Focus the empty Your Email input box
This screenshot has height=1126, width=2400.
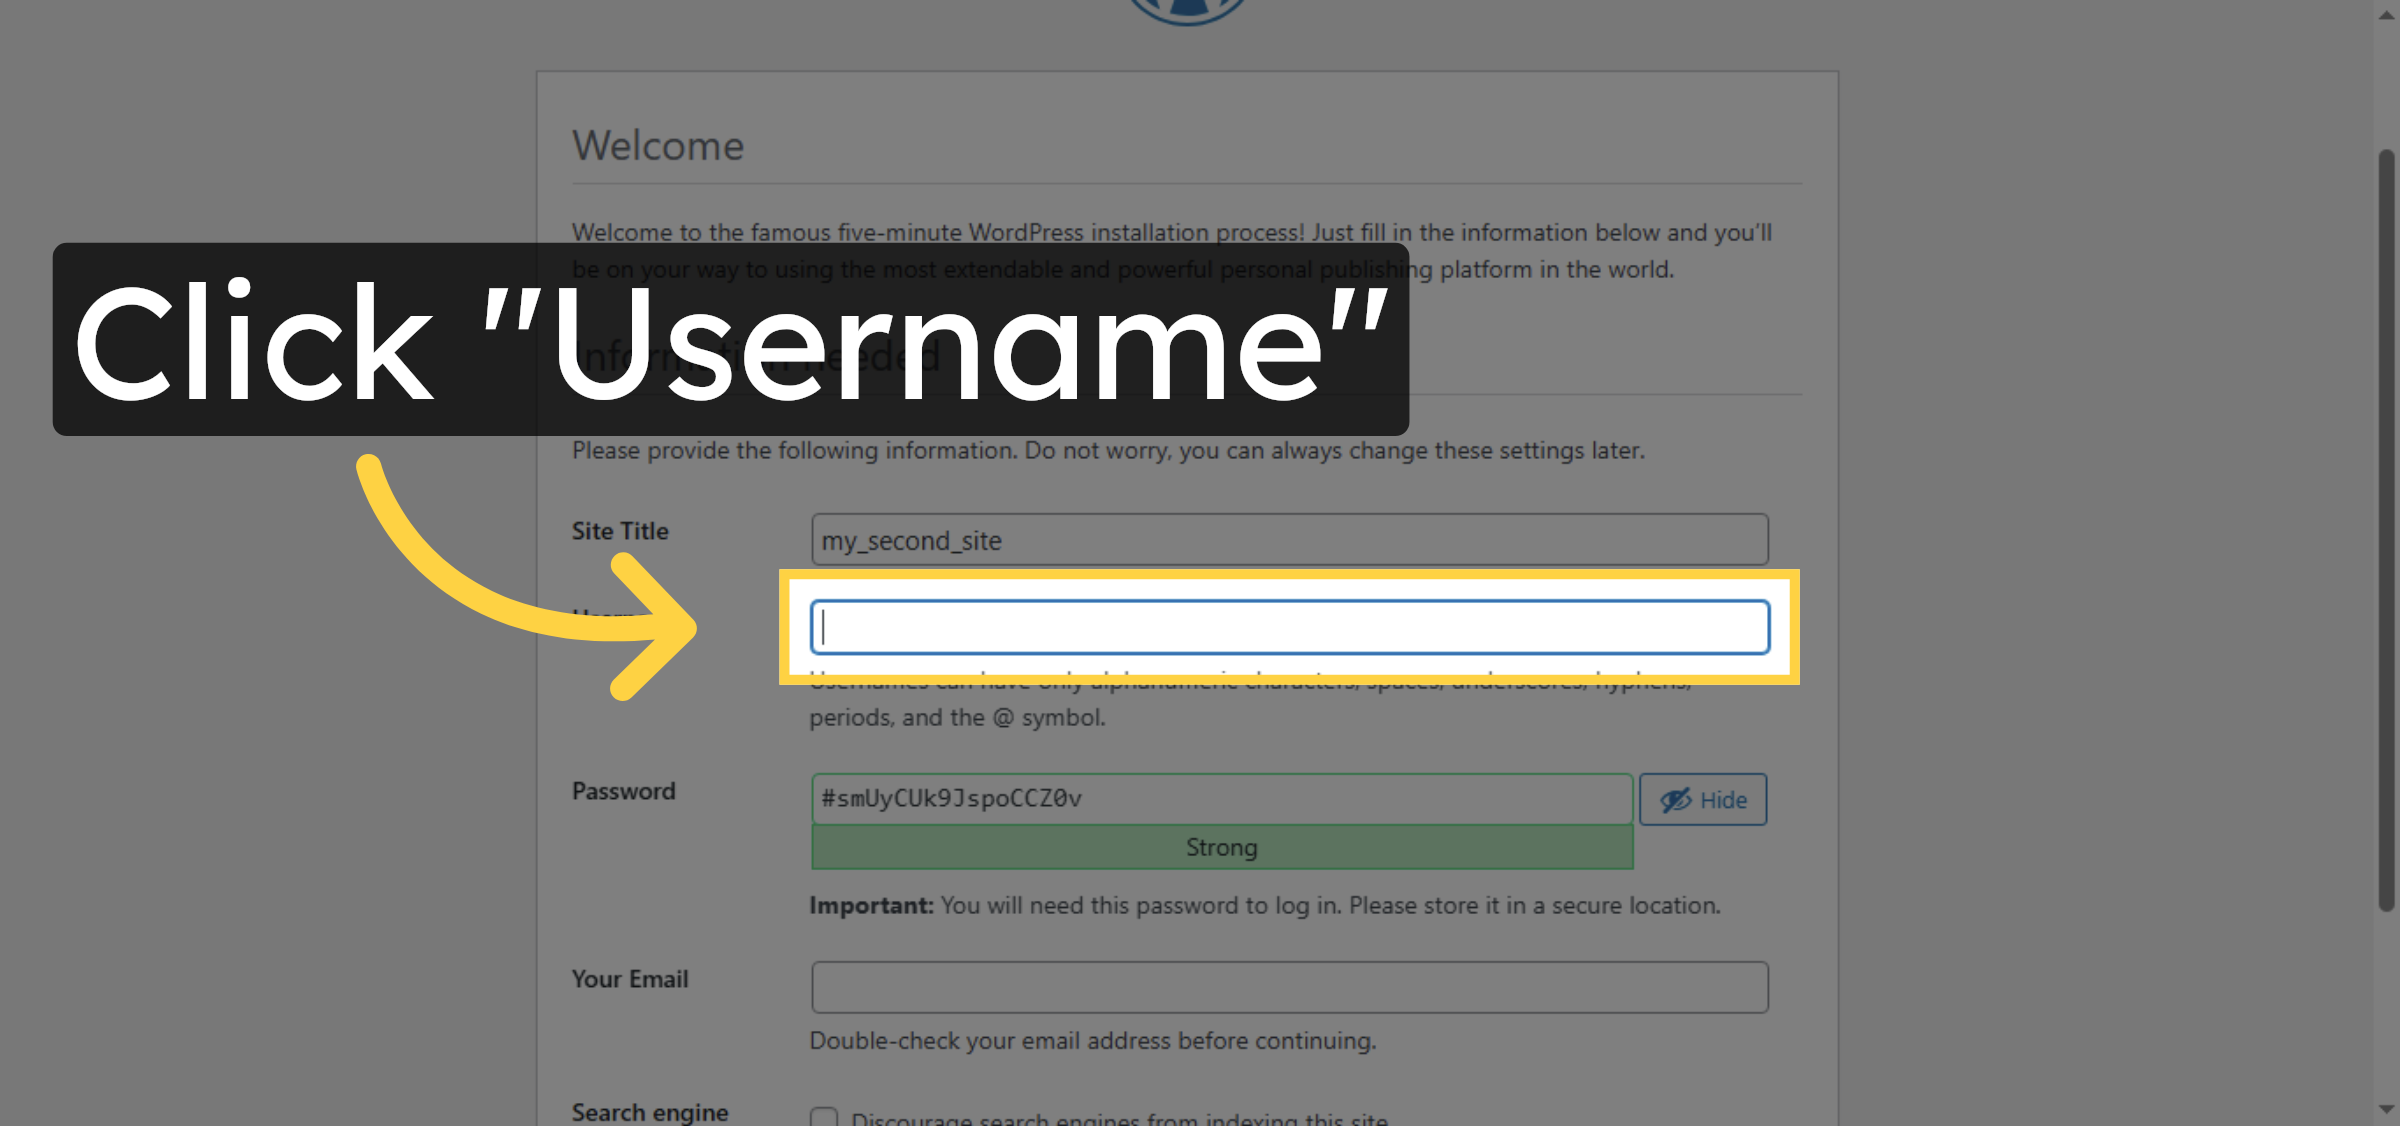pos(1290,986)
